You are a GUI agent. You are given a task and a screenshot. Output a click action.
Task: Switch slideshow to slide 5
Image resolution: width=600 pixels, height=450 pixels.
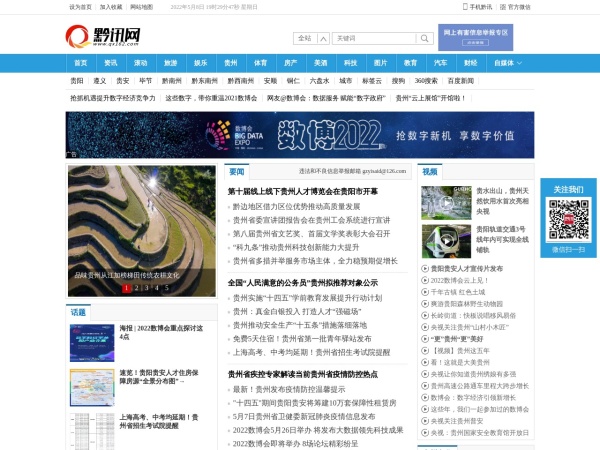[166, 288]
